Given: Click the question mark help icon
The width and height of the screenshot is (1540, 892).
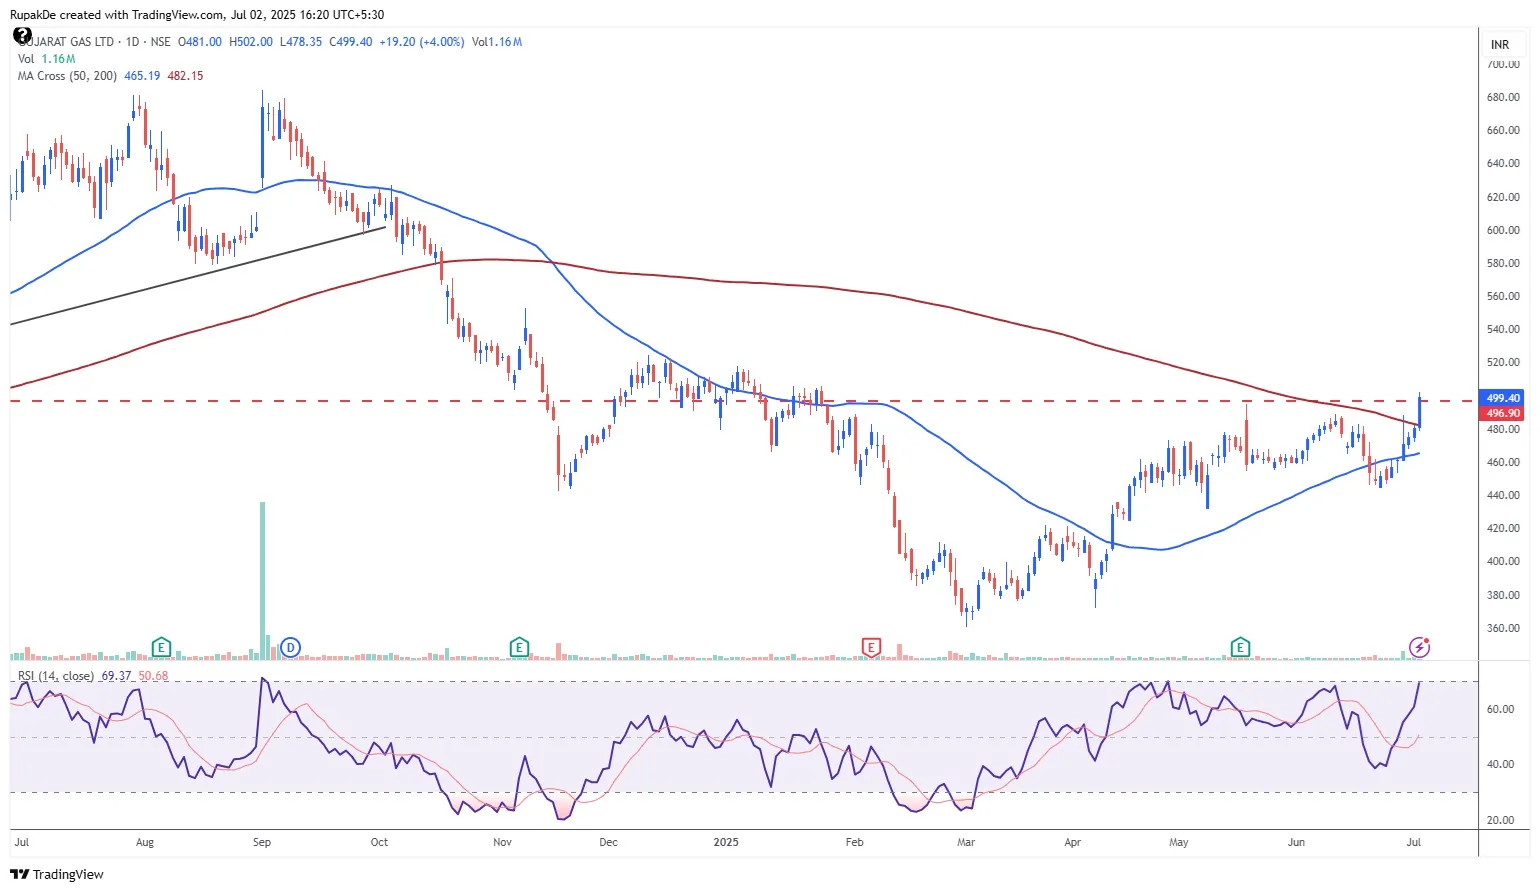Looking at the screenshot, I should click(x=22, y=36).
